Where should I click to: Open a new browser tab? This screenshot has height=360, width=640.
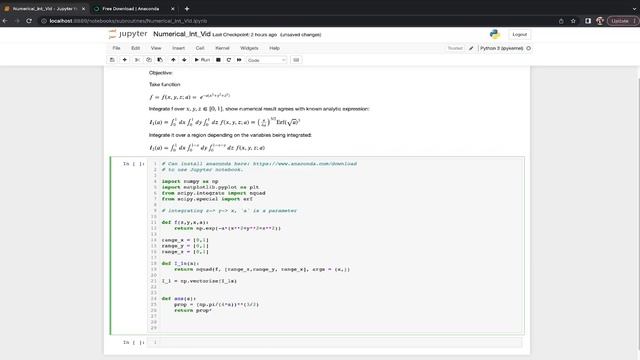187,9
